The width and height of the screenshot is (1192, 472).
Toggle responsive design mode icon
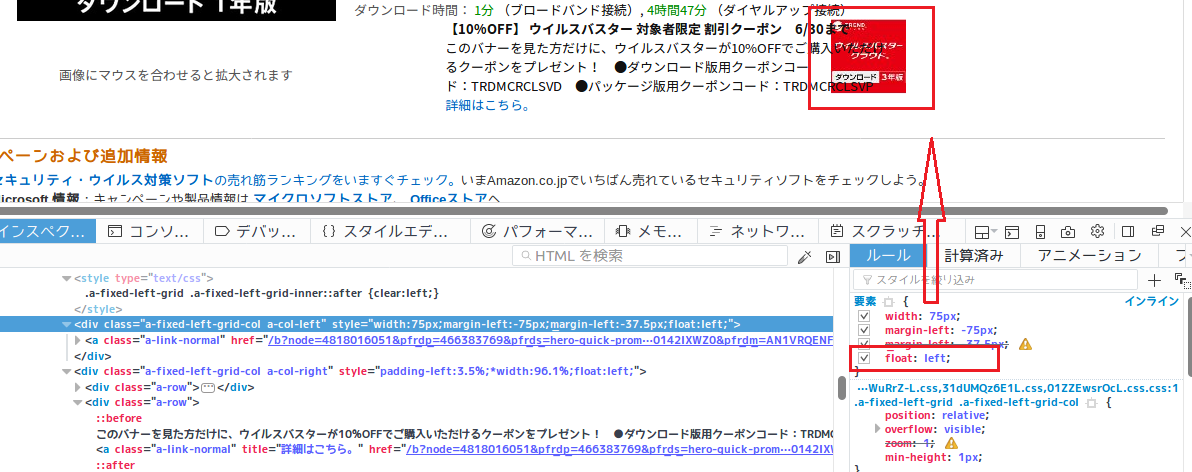click(1039, 231)
